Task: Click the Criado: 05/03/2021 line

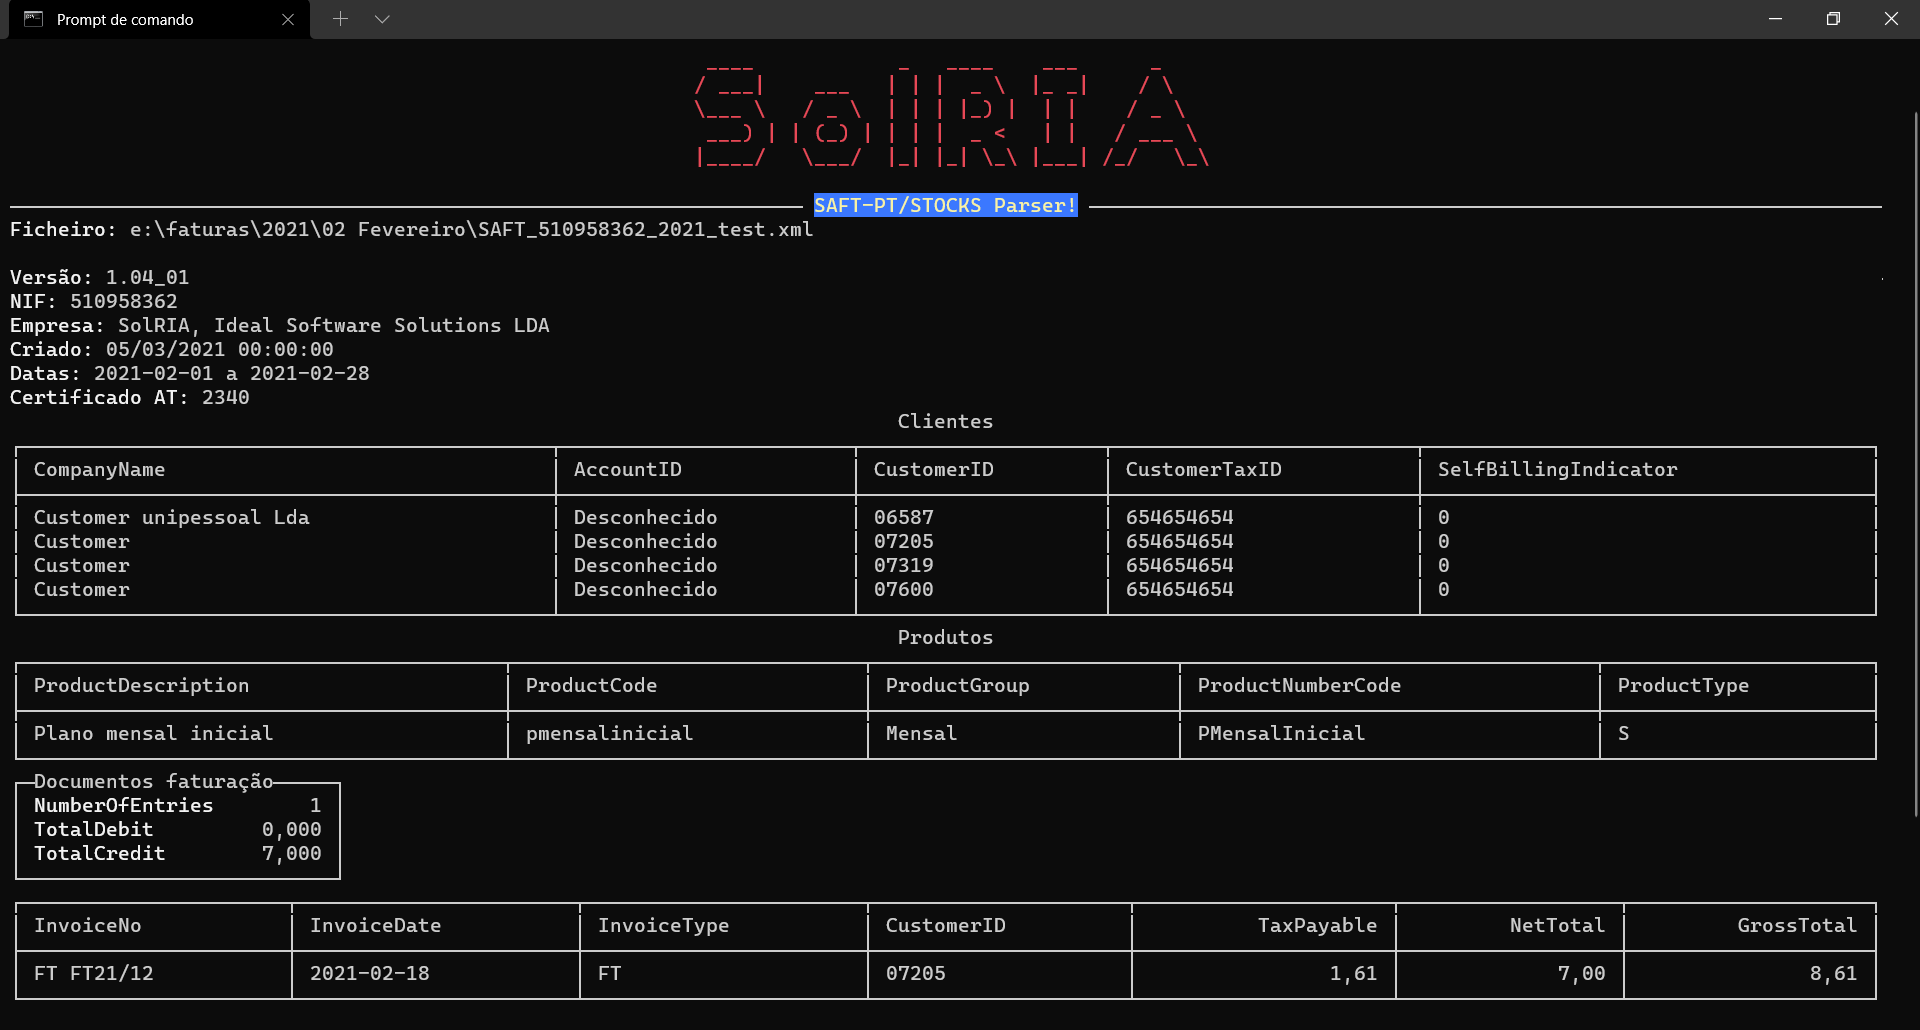Action: click(x=171, y=349)
